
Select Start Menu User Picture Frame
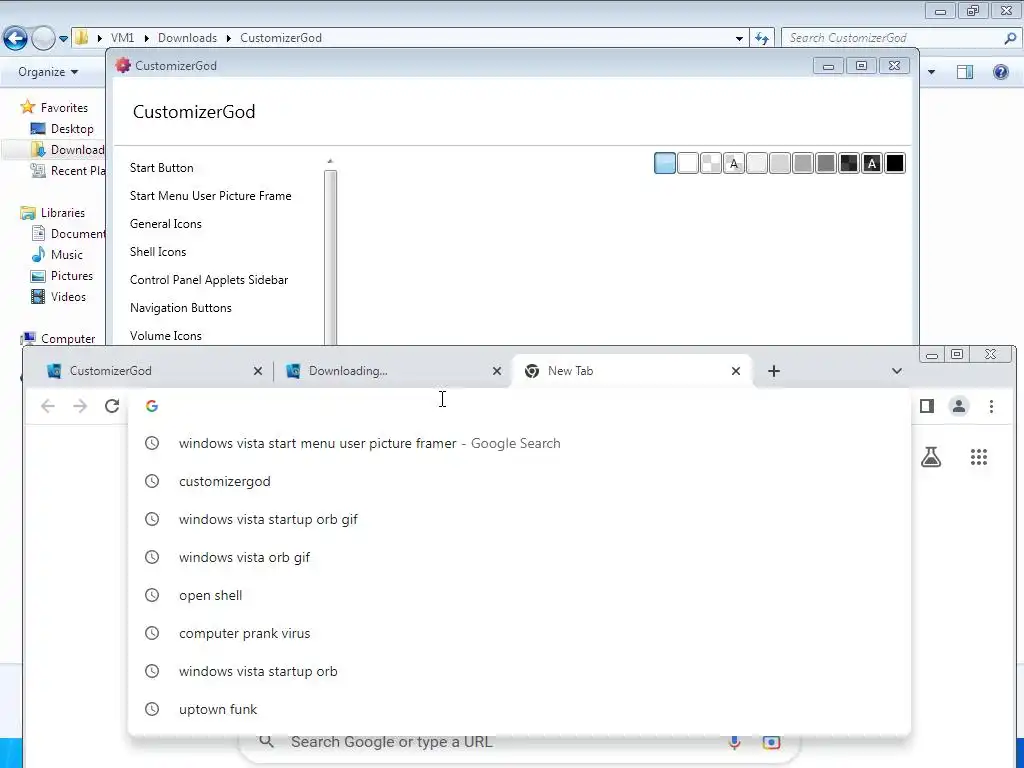click(210, 196)
